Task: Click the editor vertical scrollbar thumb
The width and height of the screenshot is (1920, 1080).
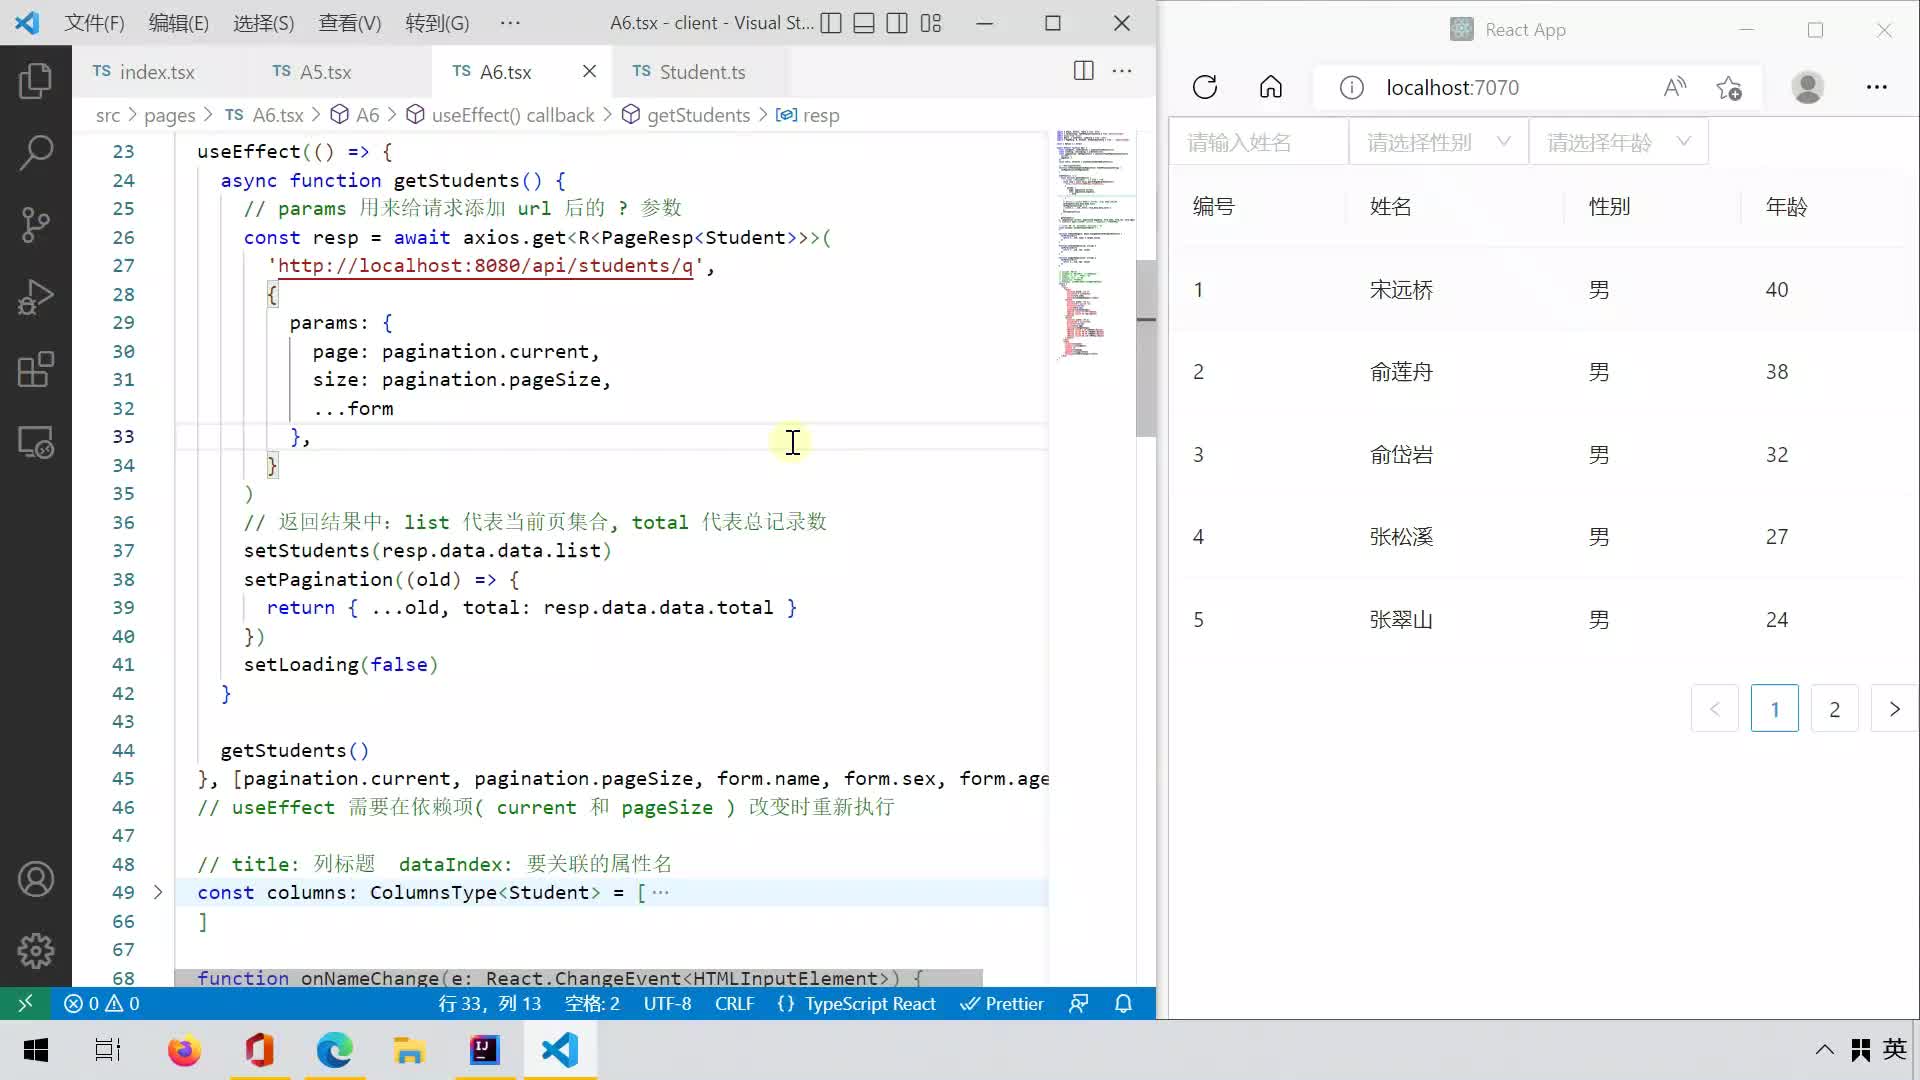Action: tap(1146, 347)
